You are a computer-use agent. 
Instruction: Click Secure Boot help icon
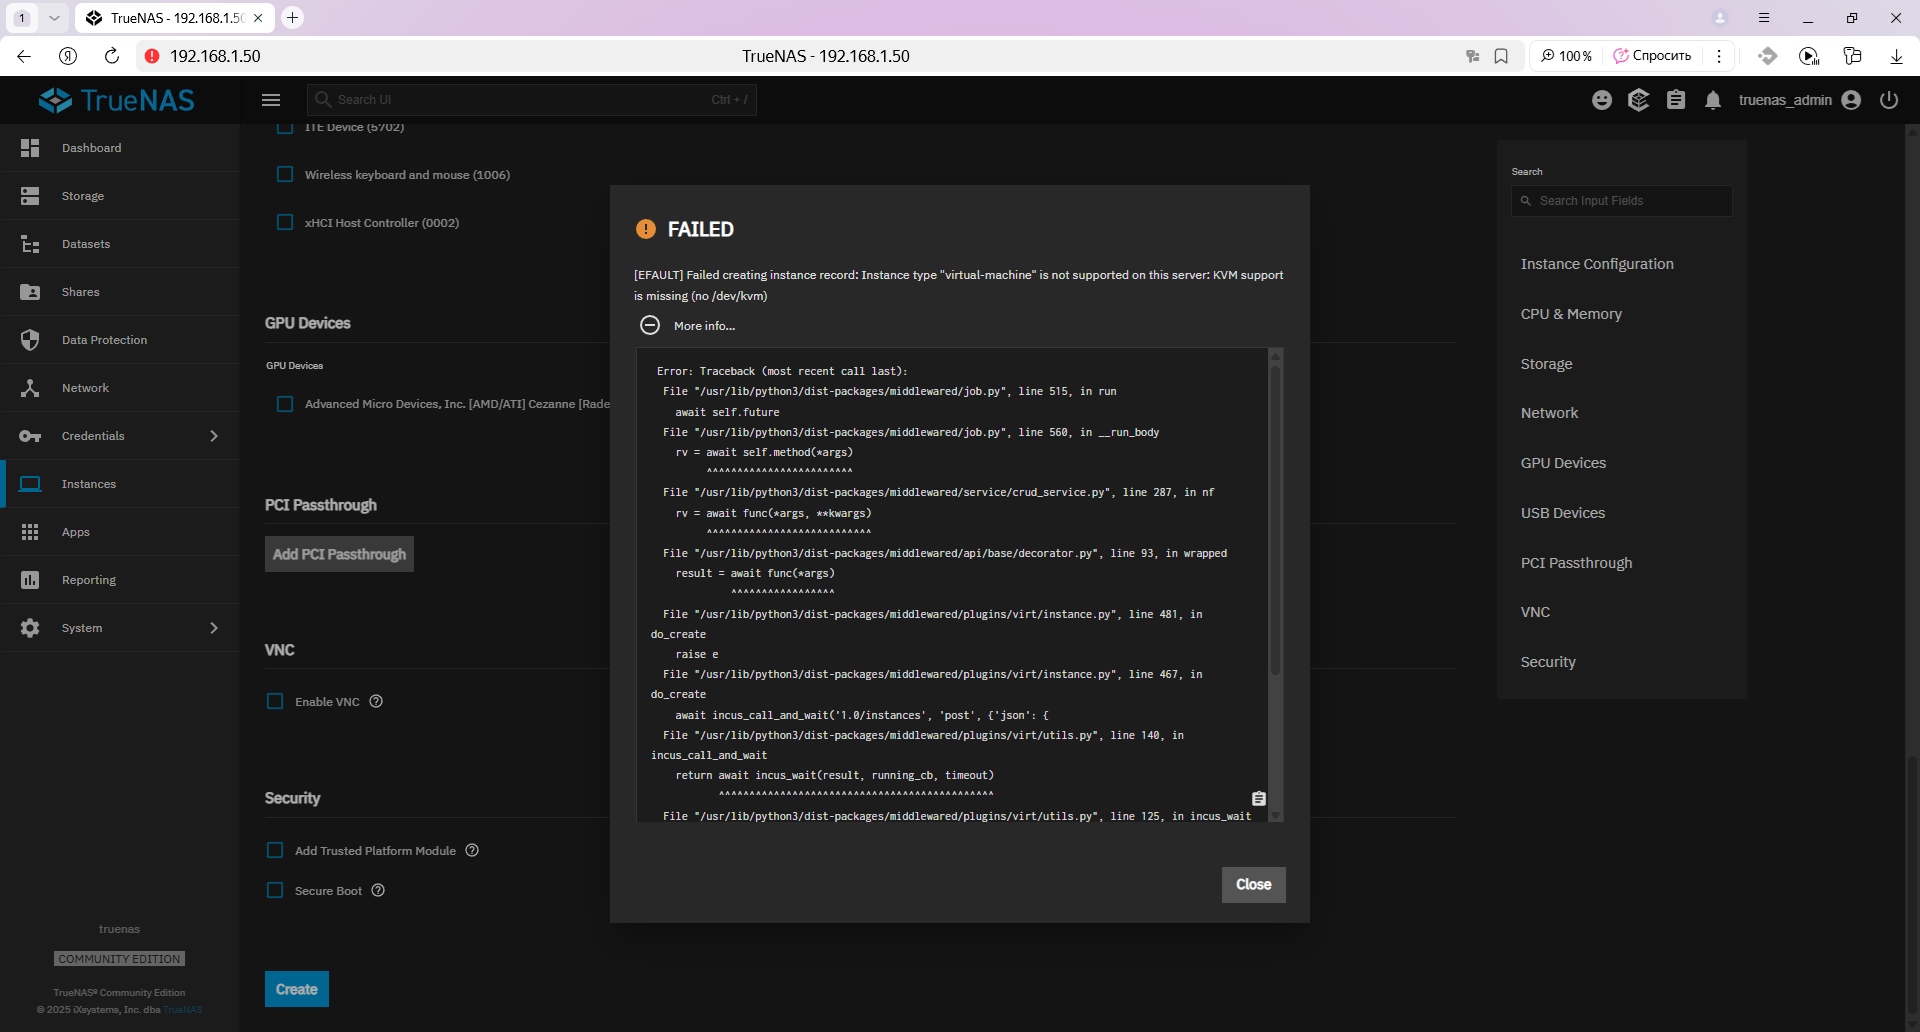378,890
